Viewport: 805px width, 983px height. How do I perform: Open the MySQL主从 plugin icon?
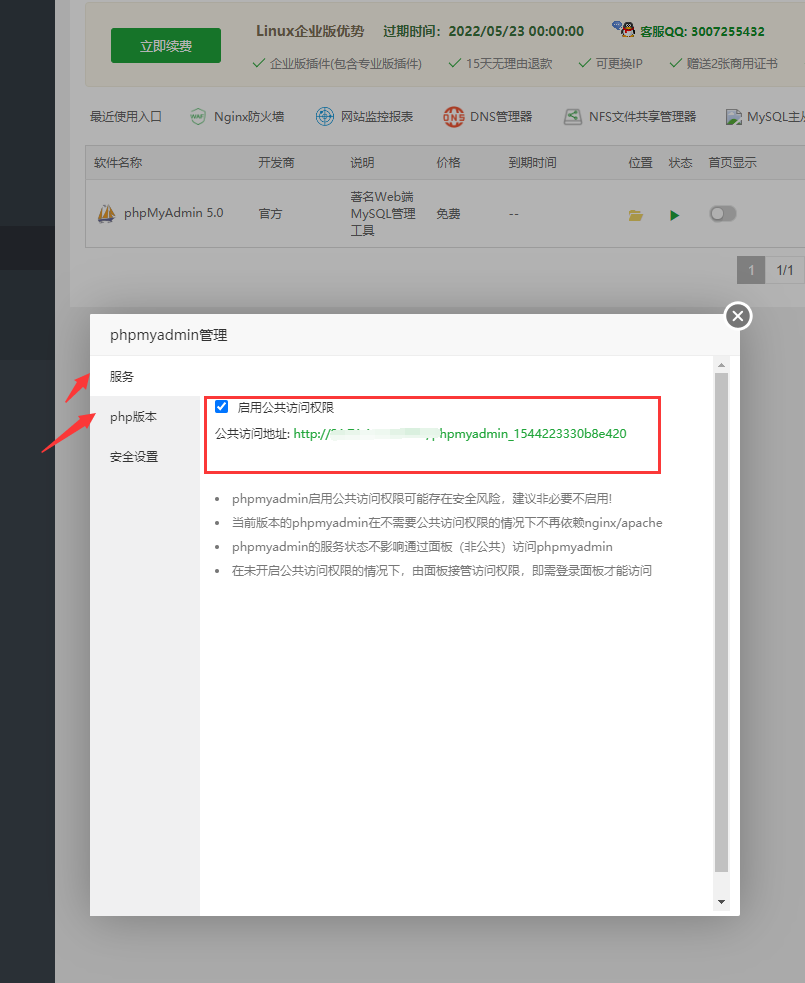tap(734, 117)
